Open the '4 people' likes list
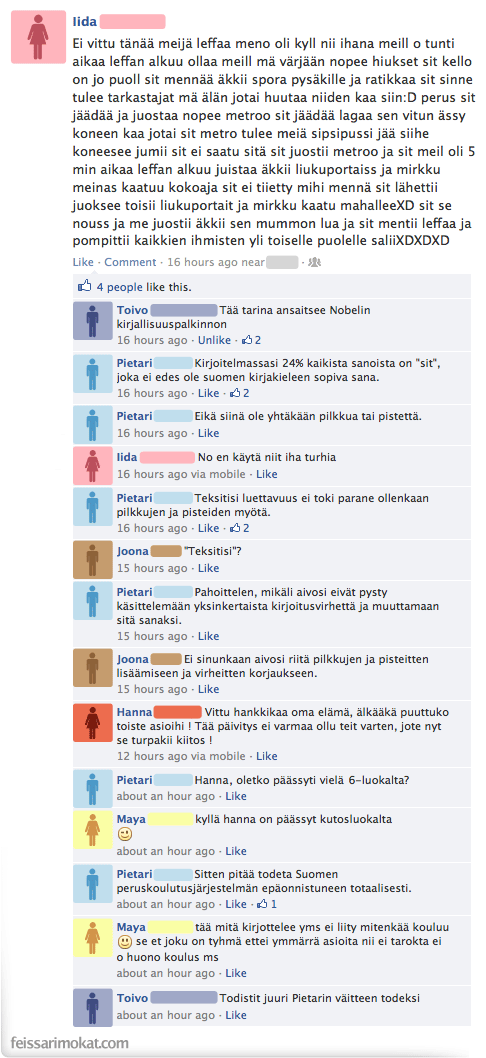The image size is (486, 1058). click(x=119, y=287)
